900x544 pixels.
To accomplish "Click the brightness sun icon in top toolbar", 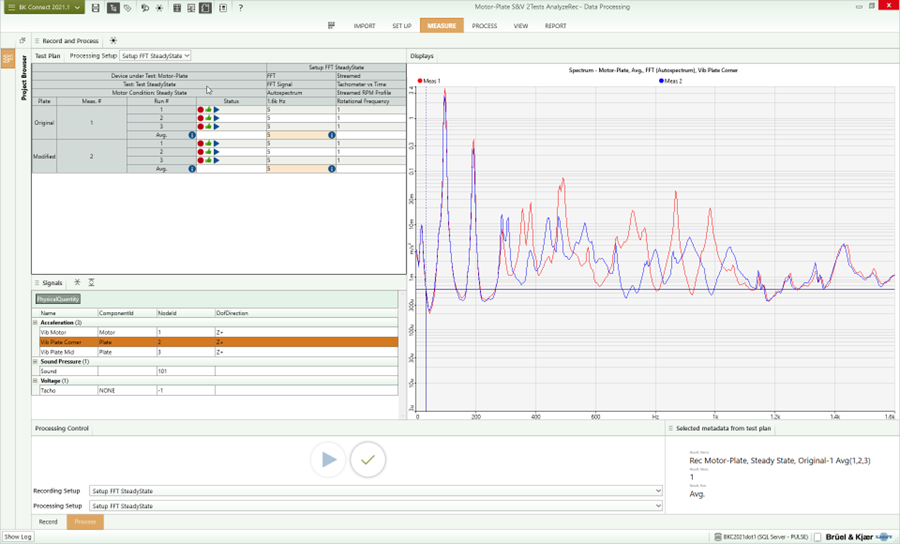I will (x=158, y=8).
